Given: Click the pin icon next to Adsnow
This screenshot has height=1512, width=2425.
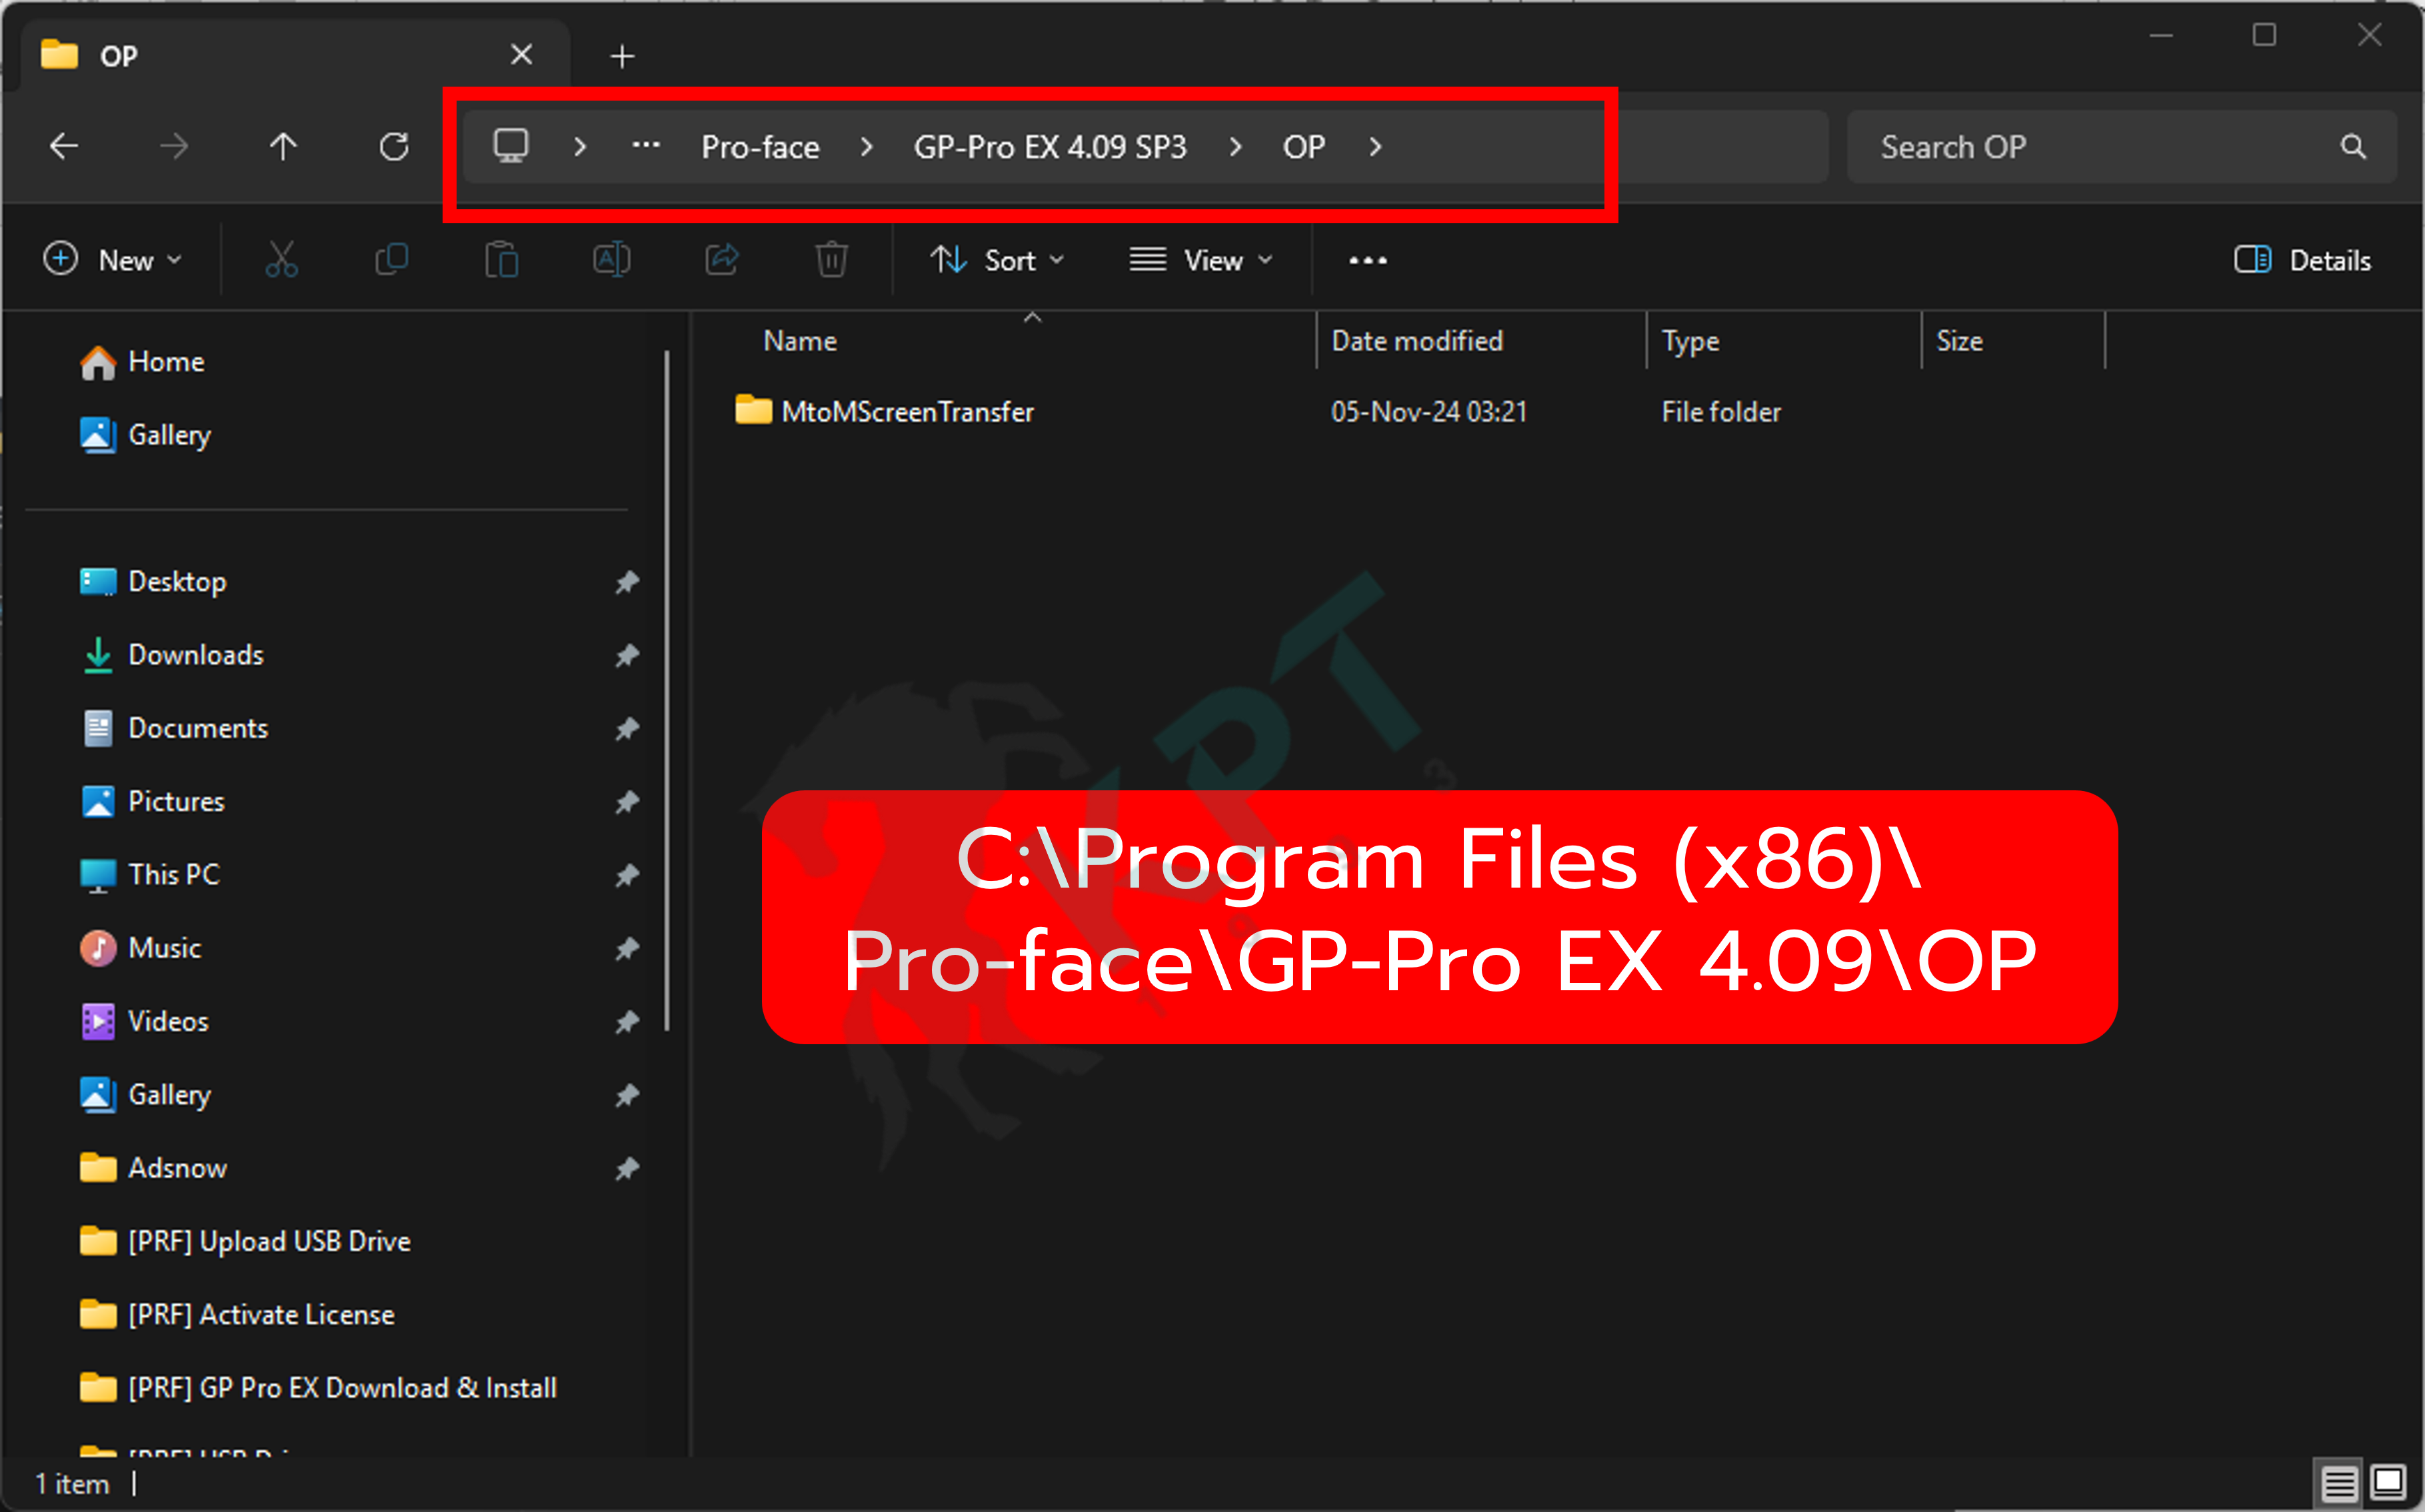Looking at the screenshot, I should [x=627, y=1168].
